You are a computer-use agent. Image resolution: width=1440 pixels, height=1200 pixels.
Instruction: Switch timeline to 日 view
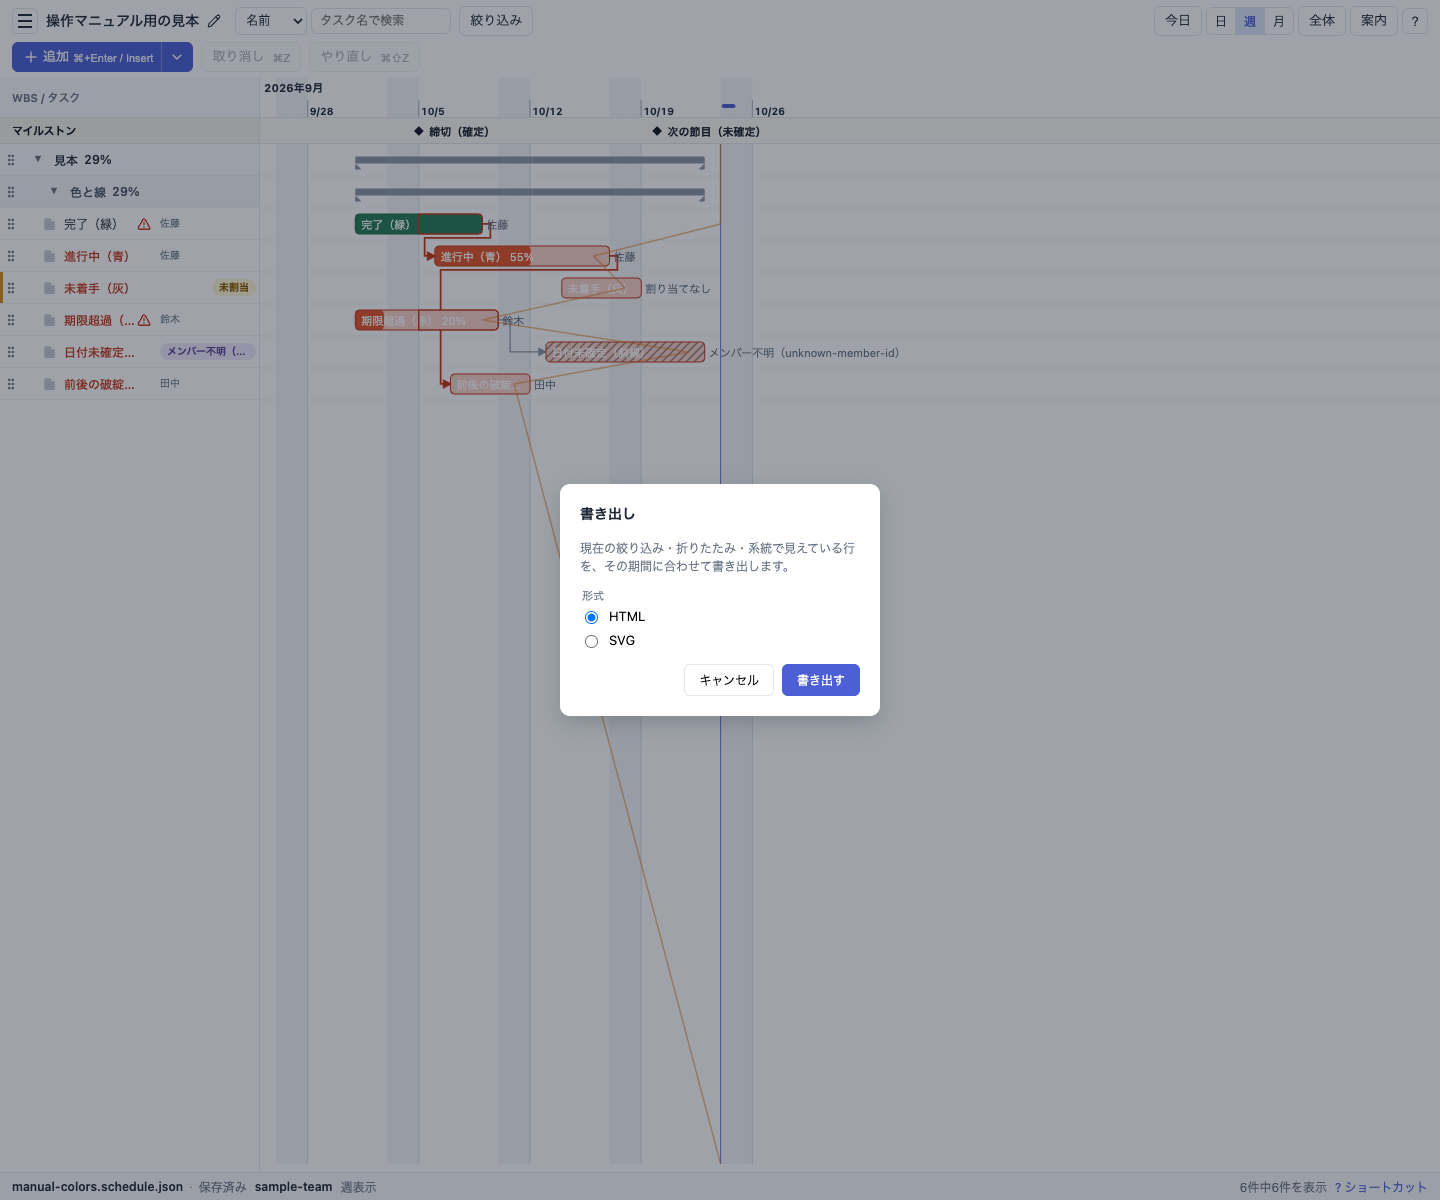pos(1221,21)
